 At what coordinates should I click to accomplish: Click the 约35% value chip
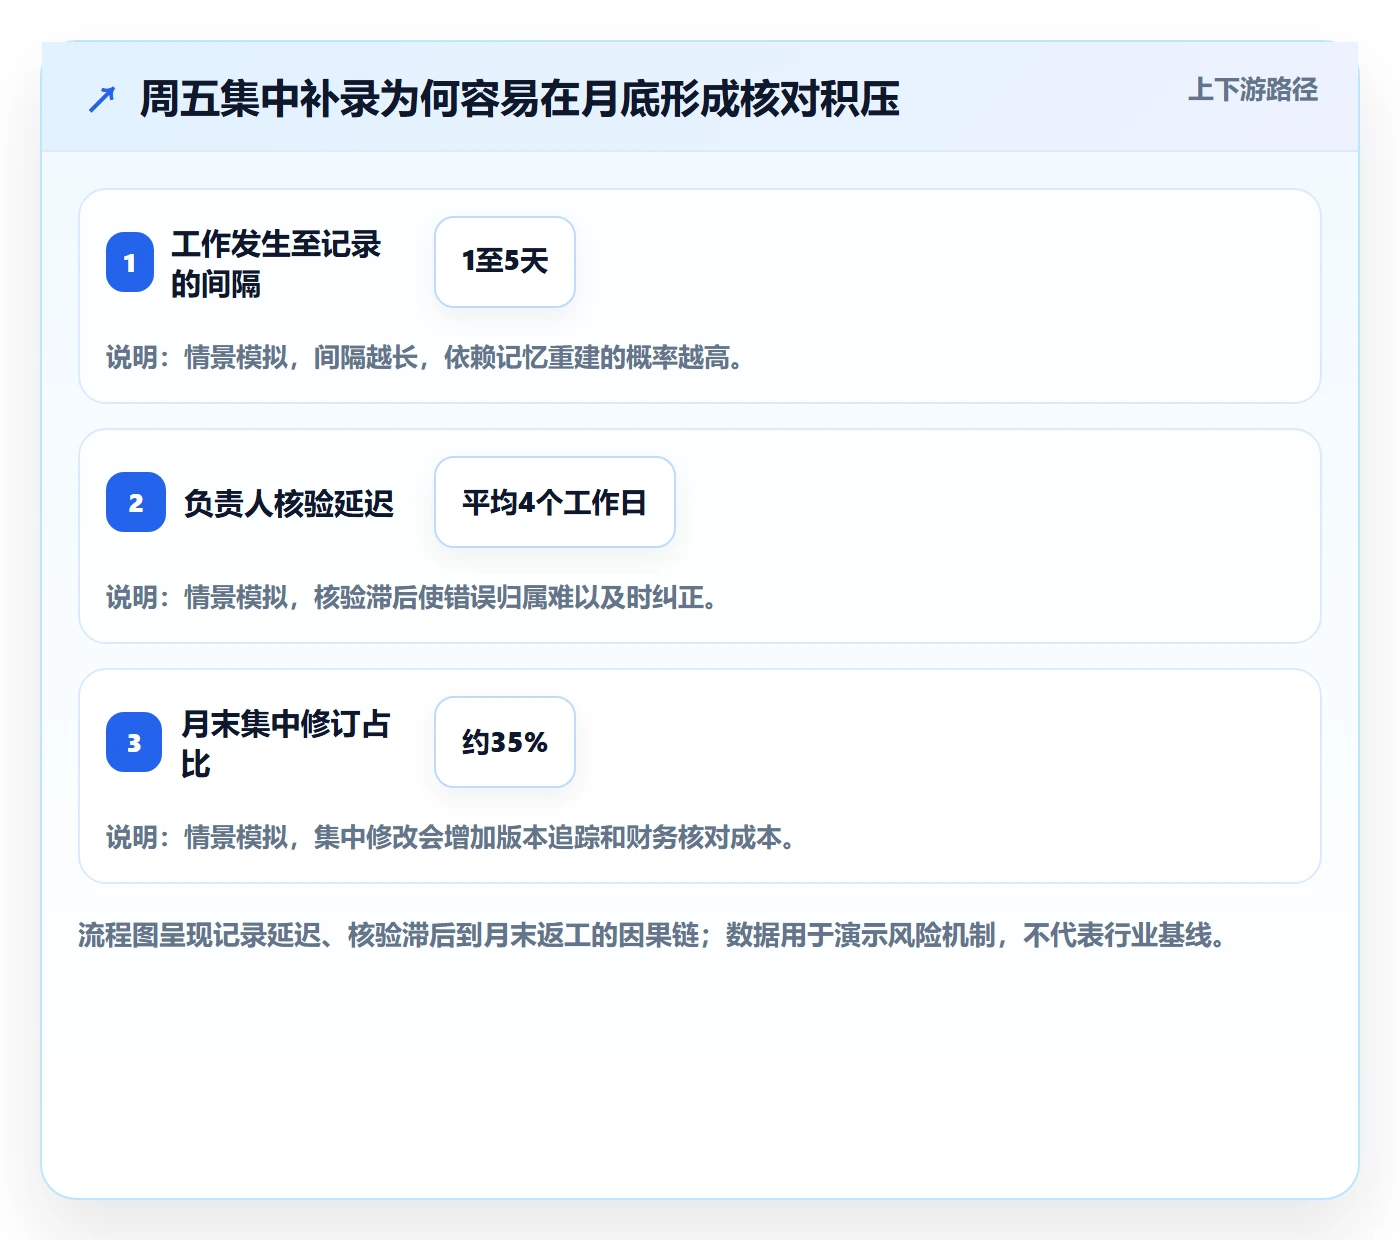point(505,742)
